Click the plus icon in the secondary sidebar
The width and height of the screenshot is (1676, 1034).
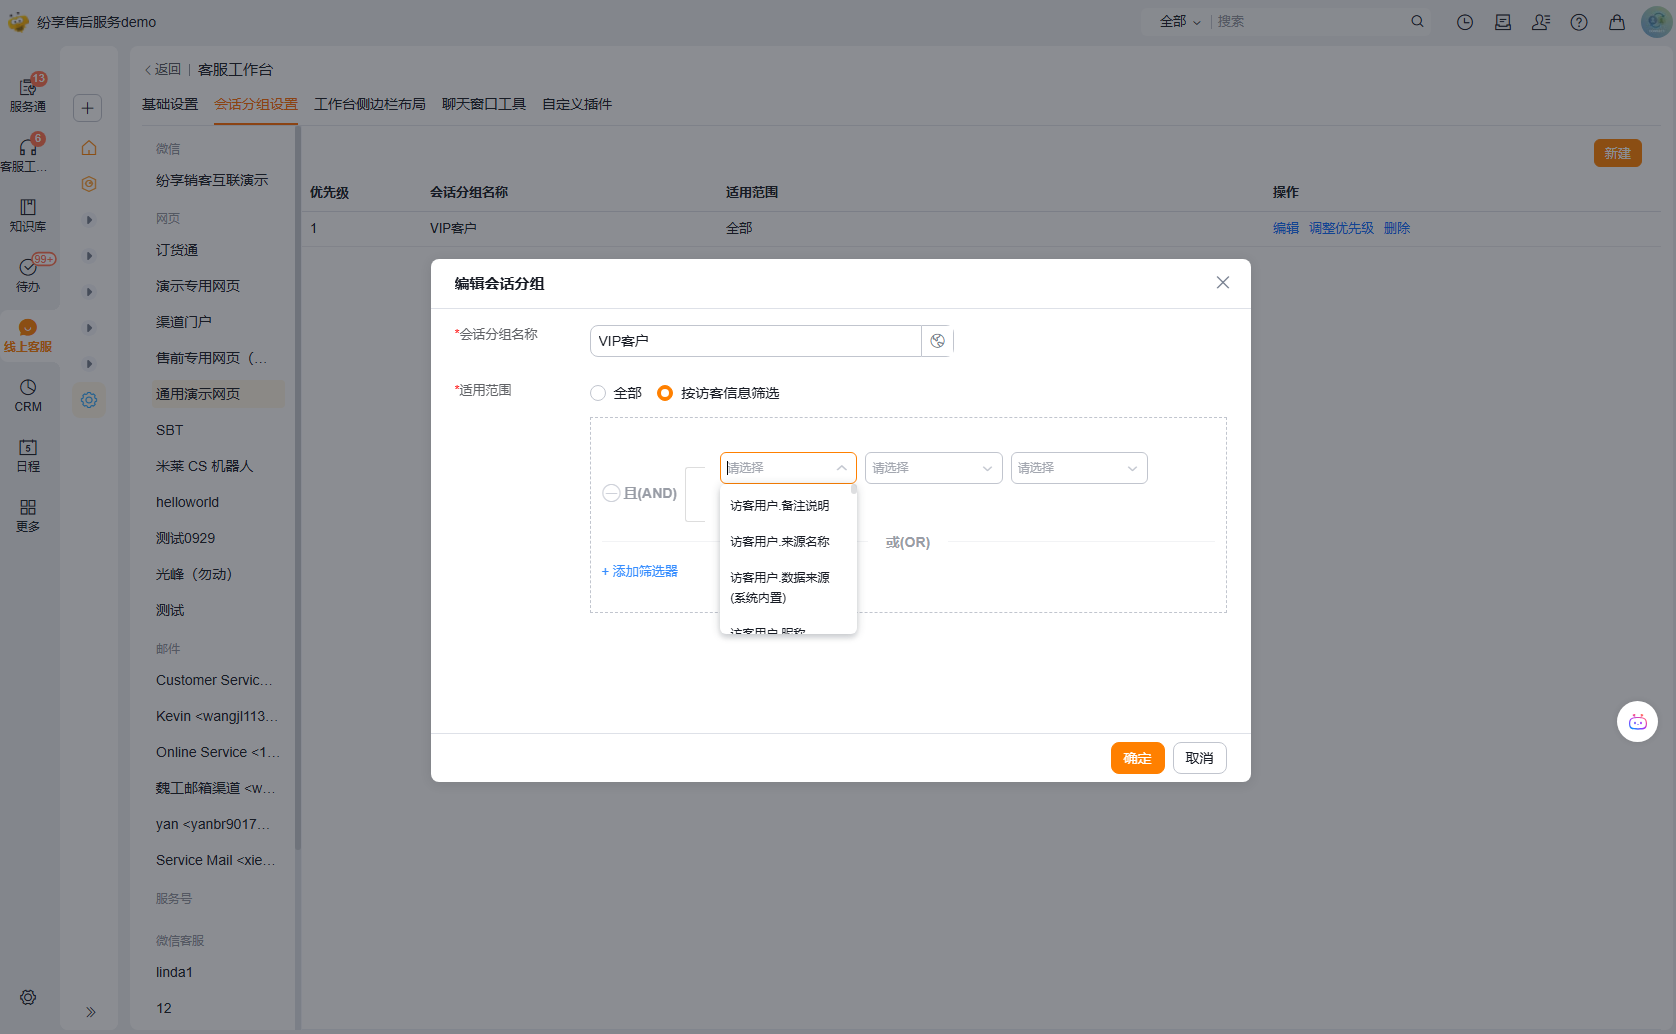click(x=88, y=108)
